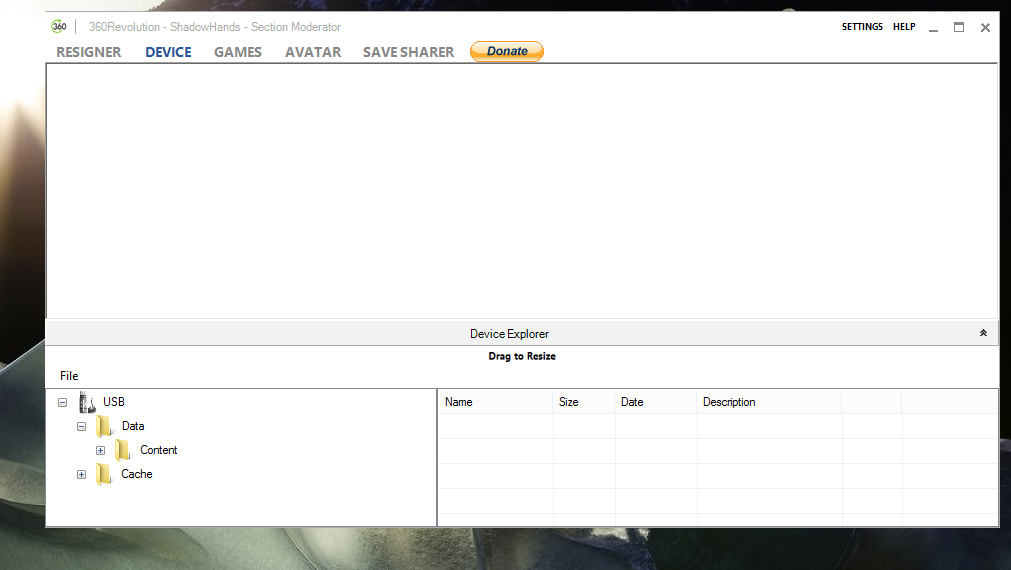The width and height of the screenshot is (1011, 570).
Task: Sort the list by Name column header
Action: coord(494,402)
